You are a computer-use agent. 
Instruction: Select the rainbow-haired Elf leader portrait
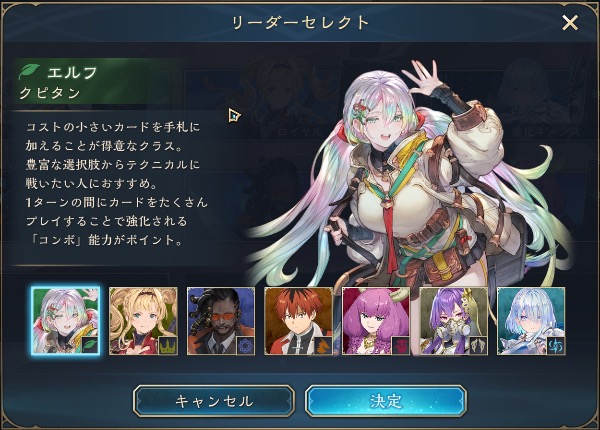coord(65,321)
